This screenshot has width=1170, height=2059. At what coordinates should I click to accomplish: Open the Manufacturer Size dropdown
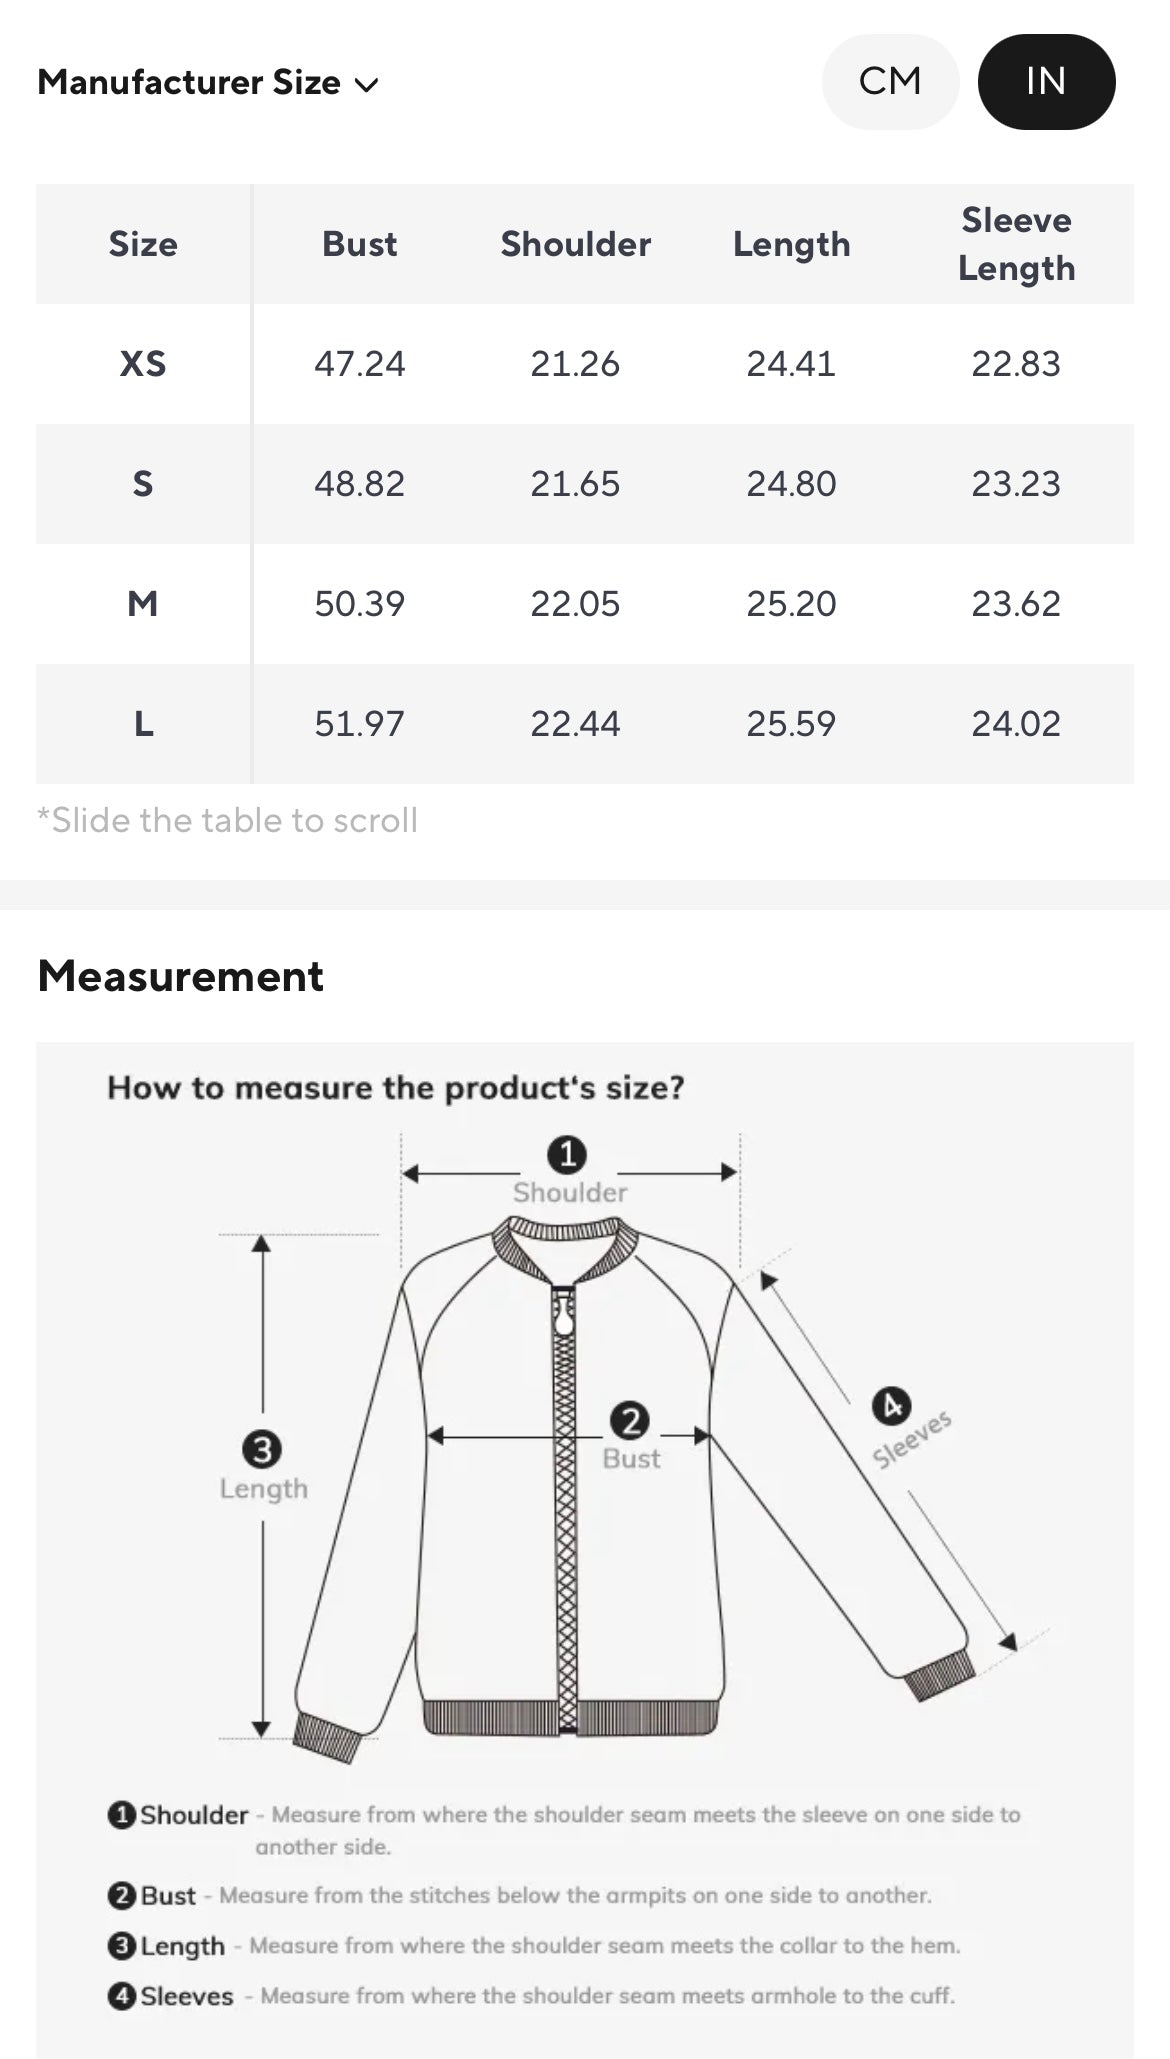click(207, 83)
